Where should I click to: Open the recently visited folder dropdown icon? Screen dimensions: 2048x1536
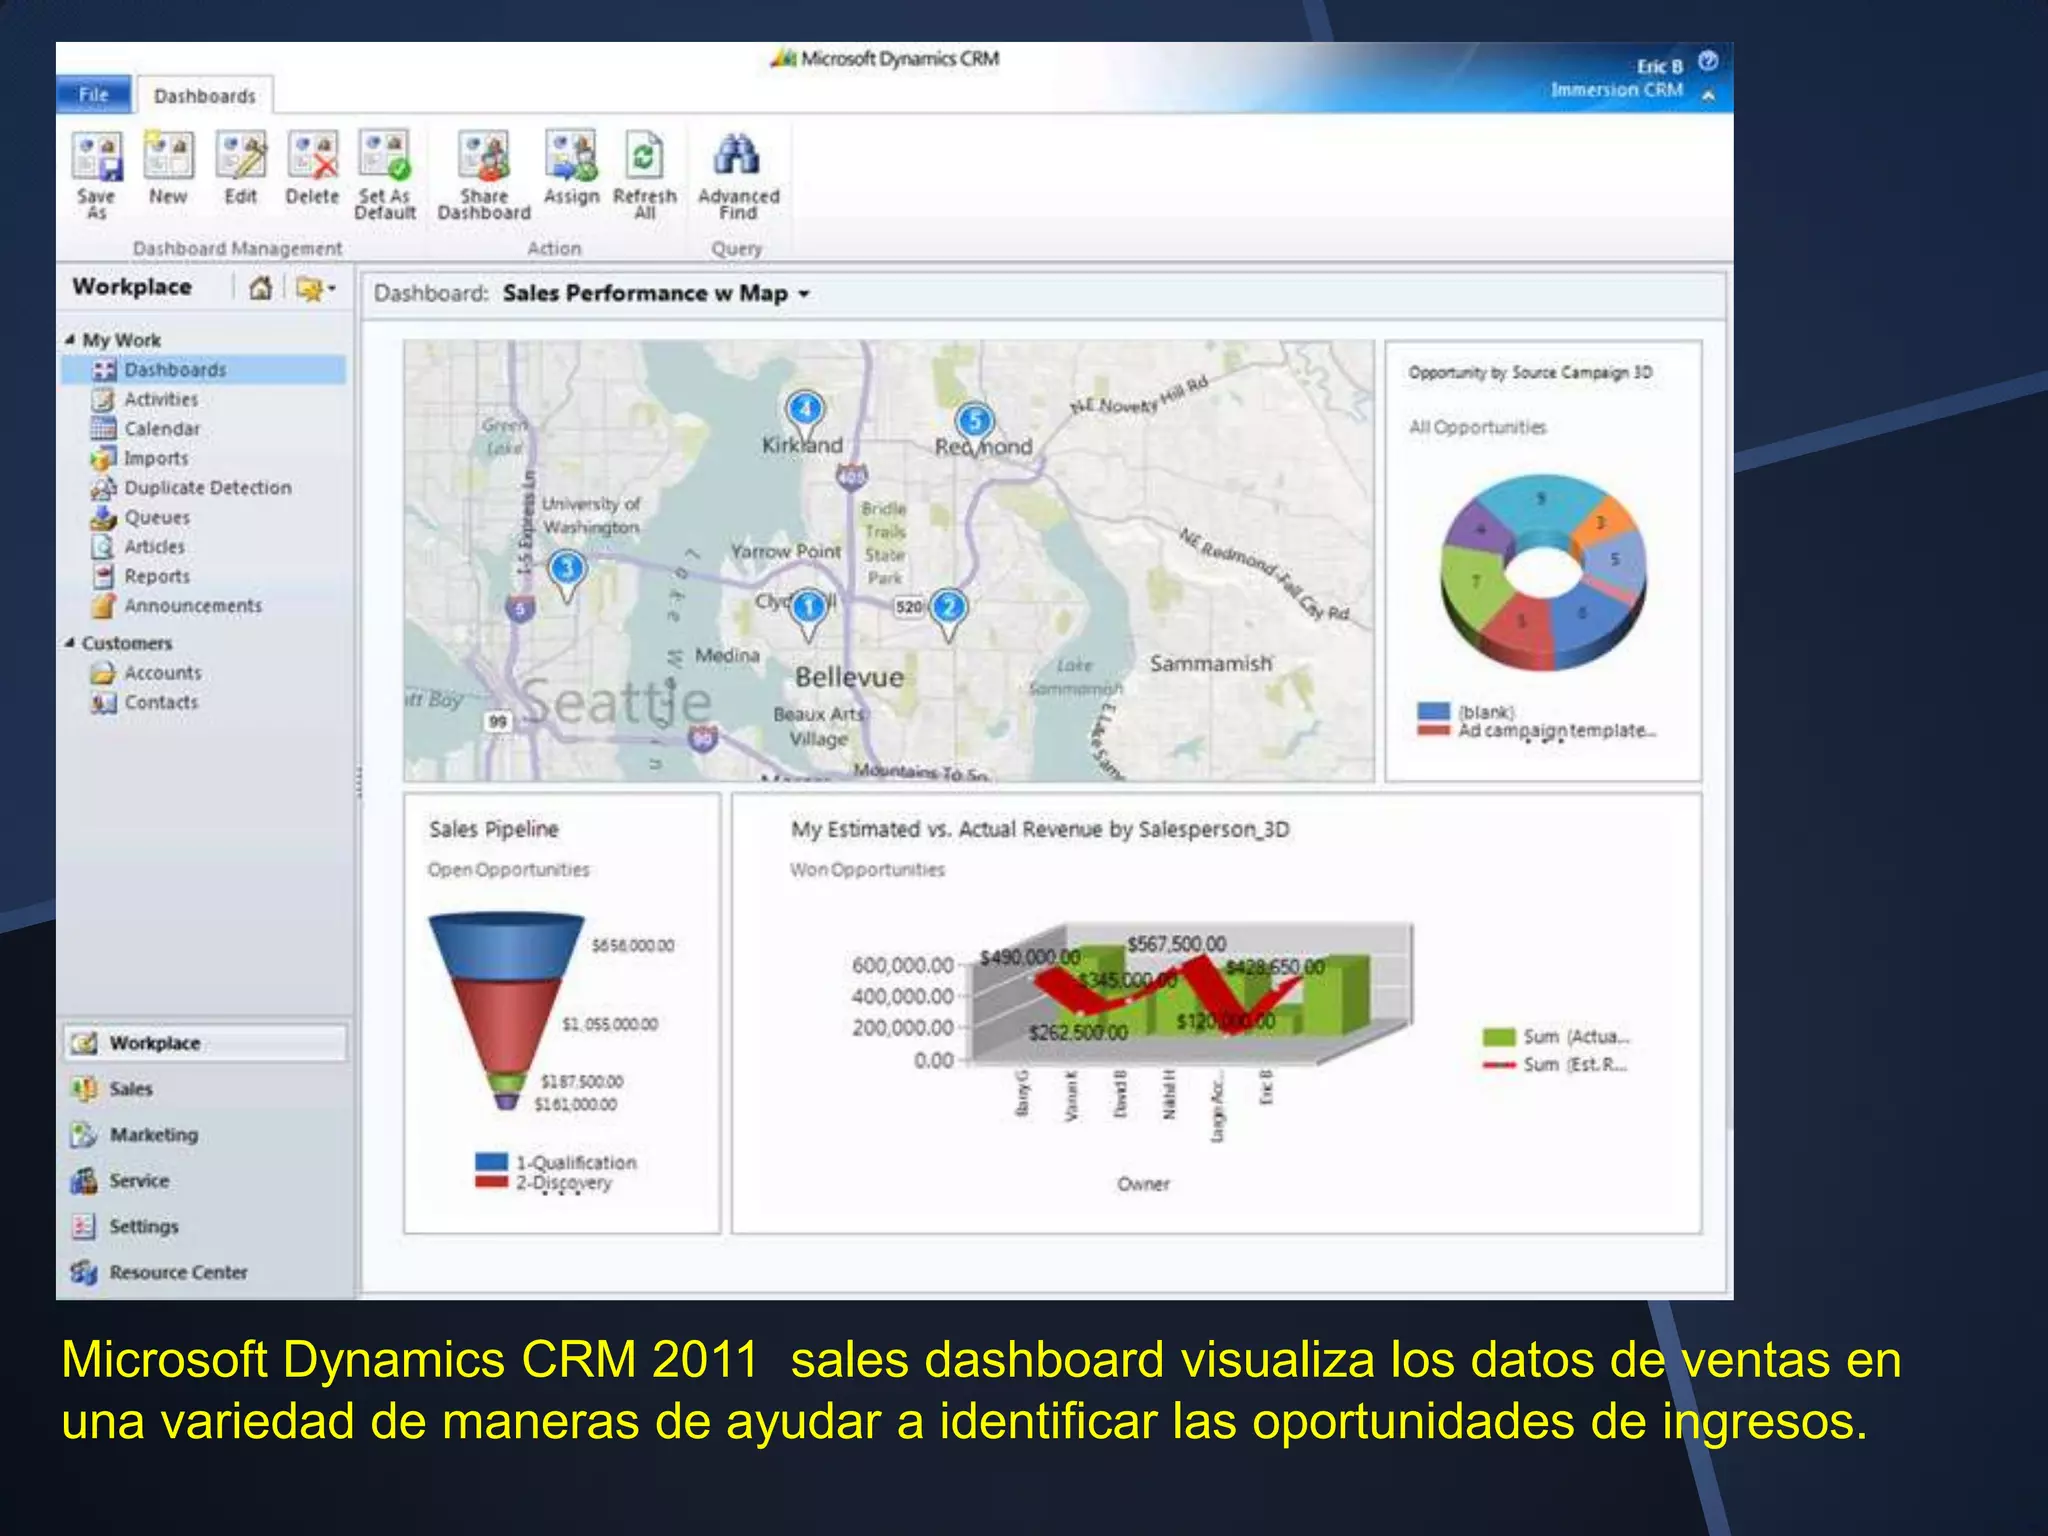(x=315, y=289)
